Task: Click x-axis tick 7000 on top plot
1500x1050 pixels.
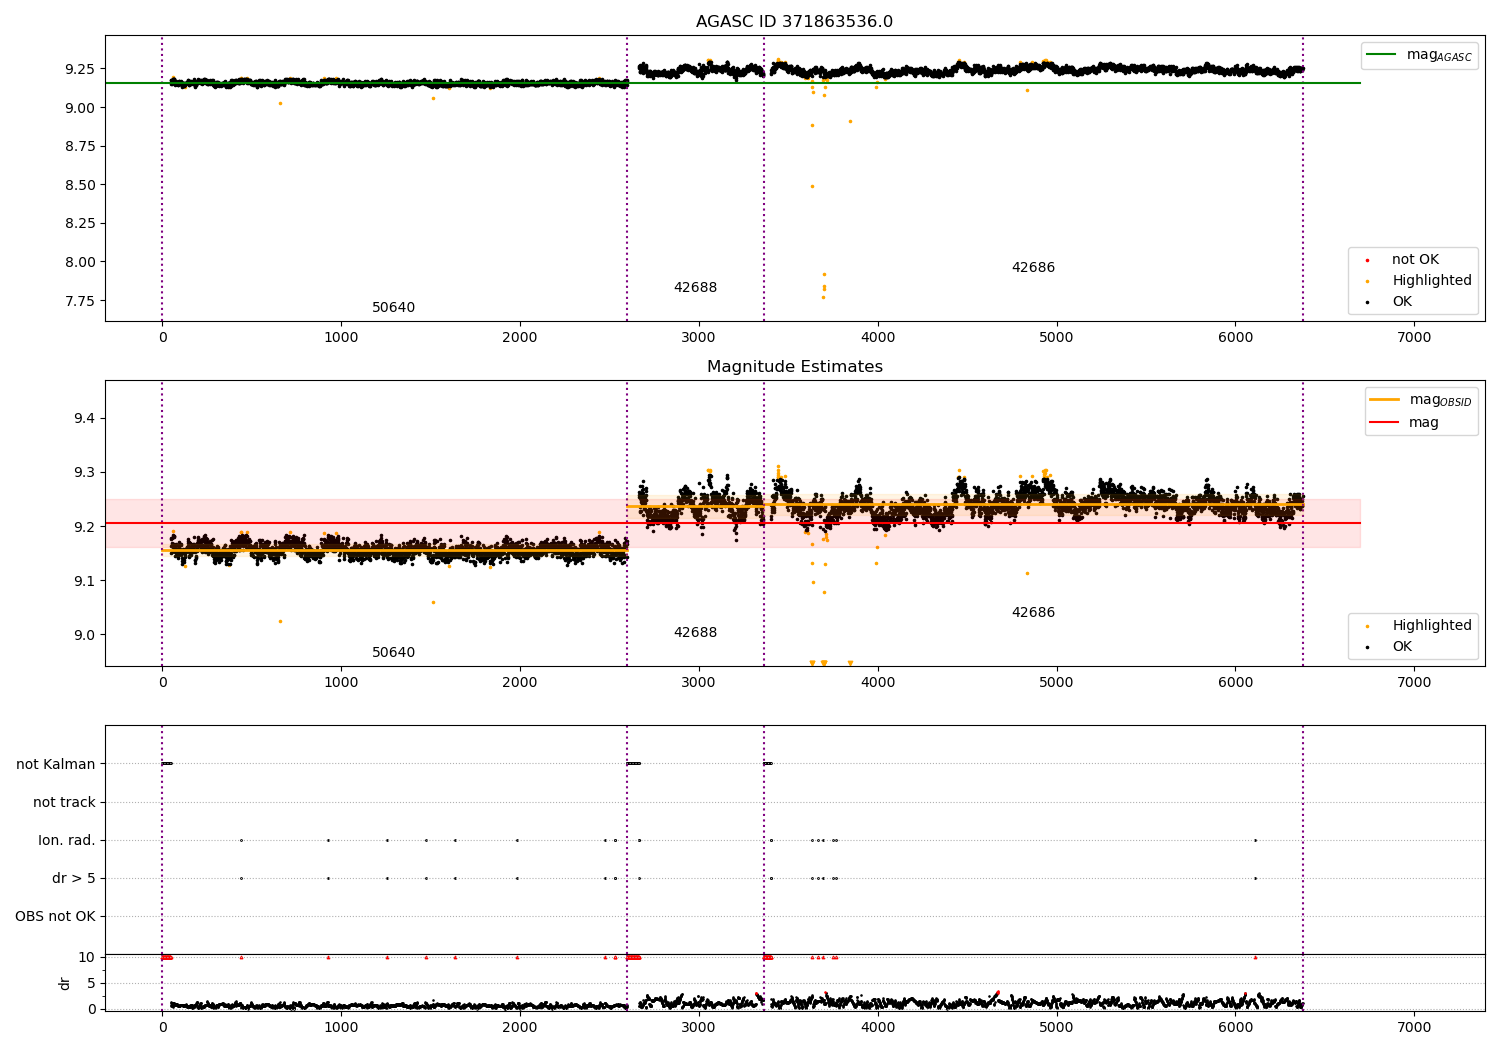Action: (1414, 338)
